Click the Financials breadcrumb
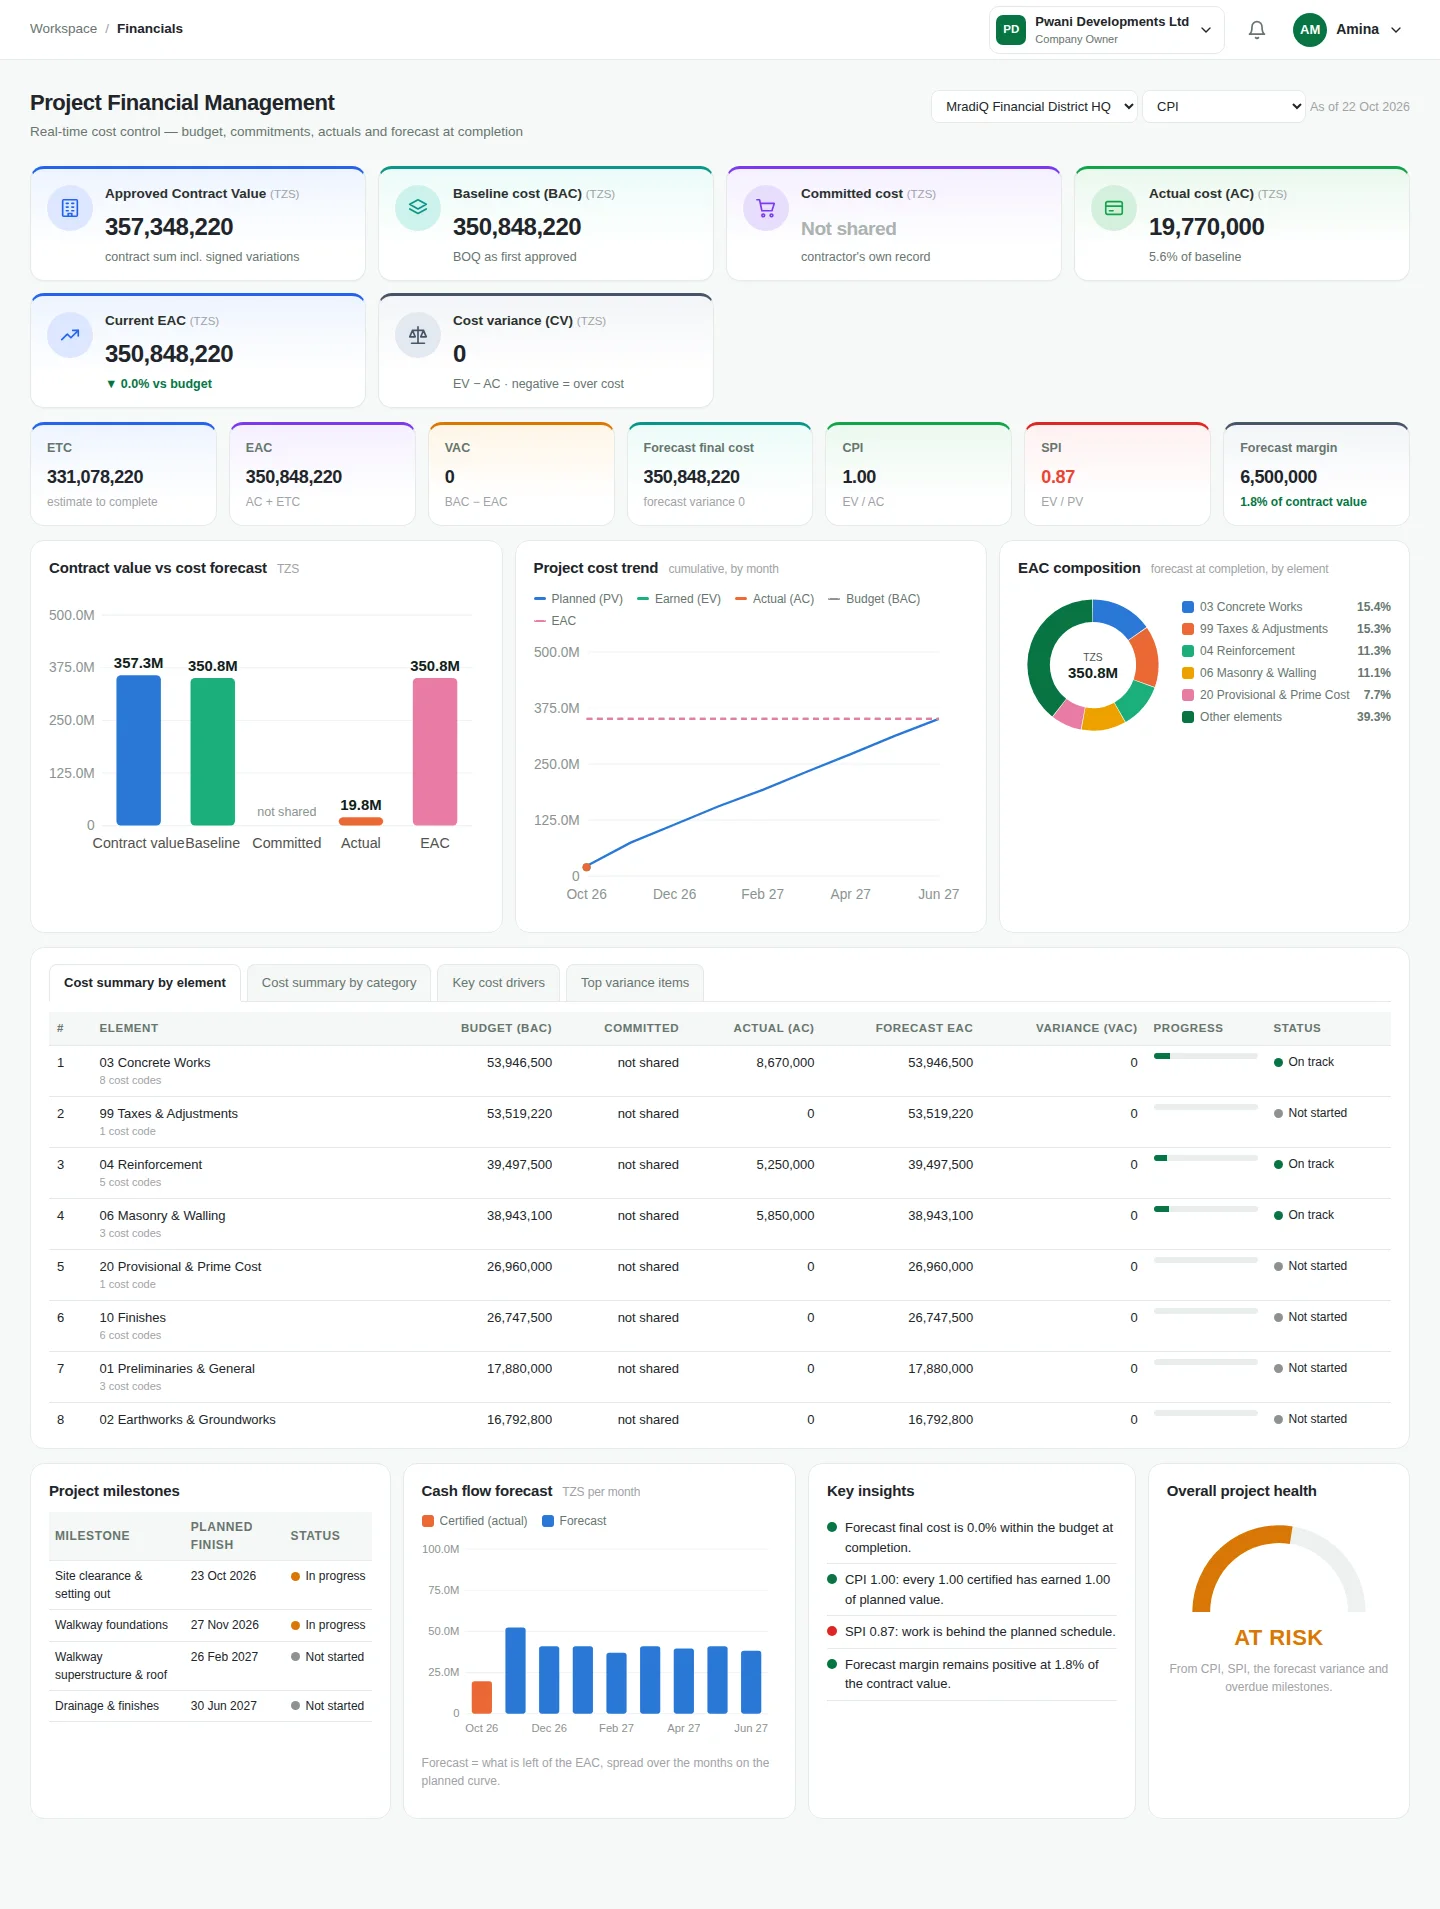The image size is (1440, 1909). pos(150,29)
